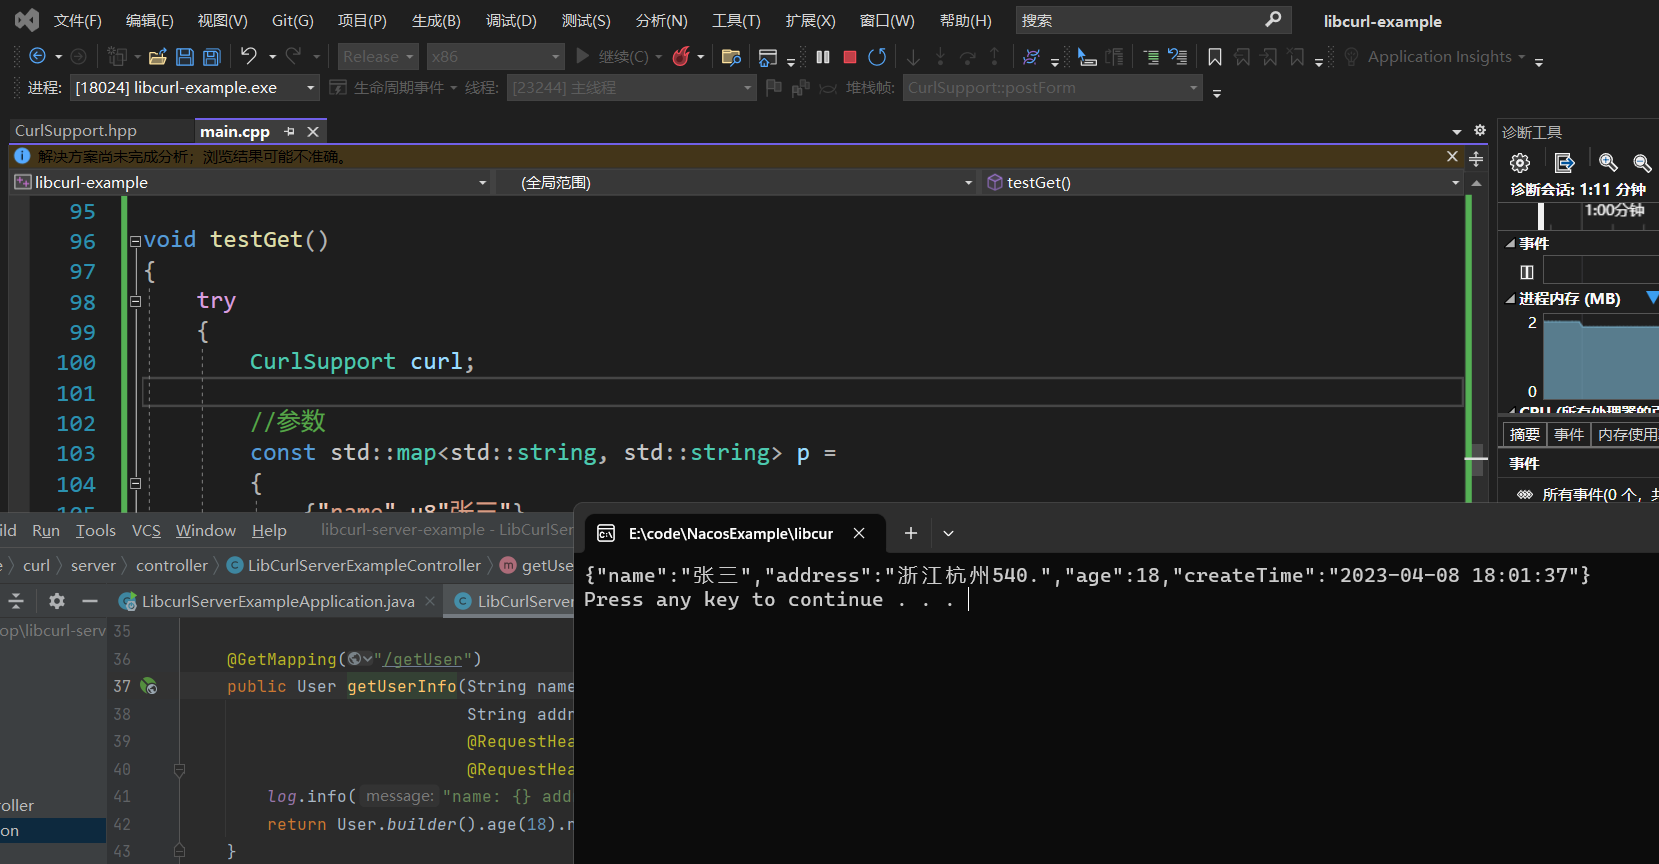Open the 调试(D) menu
This screenshot has width=1659, height=864.
(x=511, y=21)
